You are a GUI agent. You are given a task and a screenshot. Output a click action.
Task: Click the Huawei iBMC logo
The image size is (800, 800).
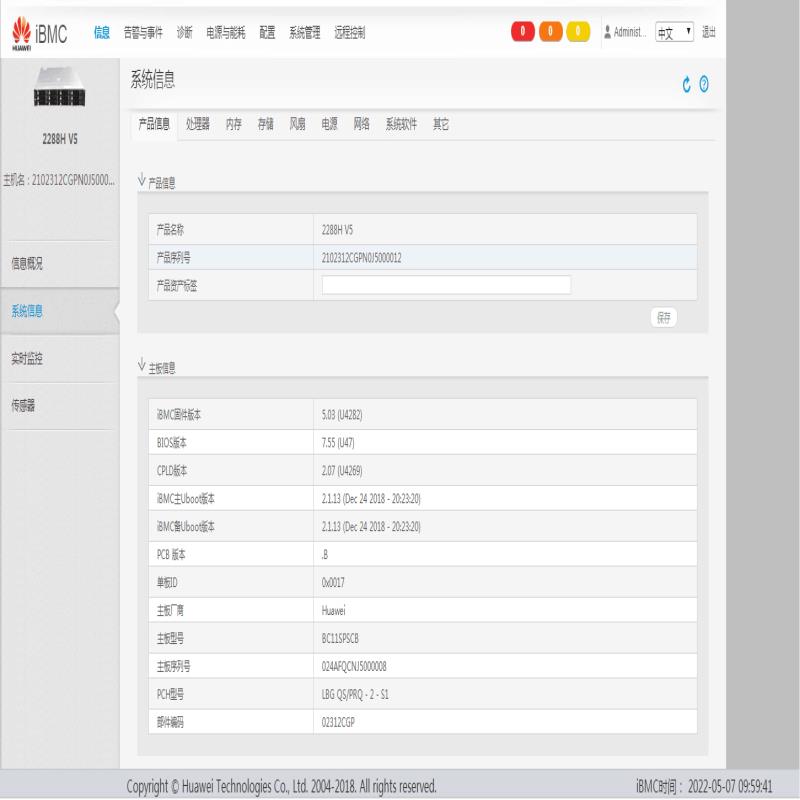pyautogui.click(x=39, y=34)
